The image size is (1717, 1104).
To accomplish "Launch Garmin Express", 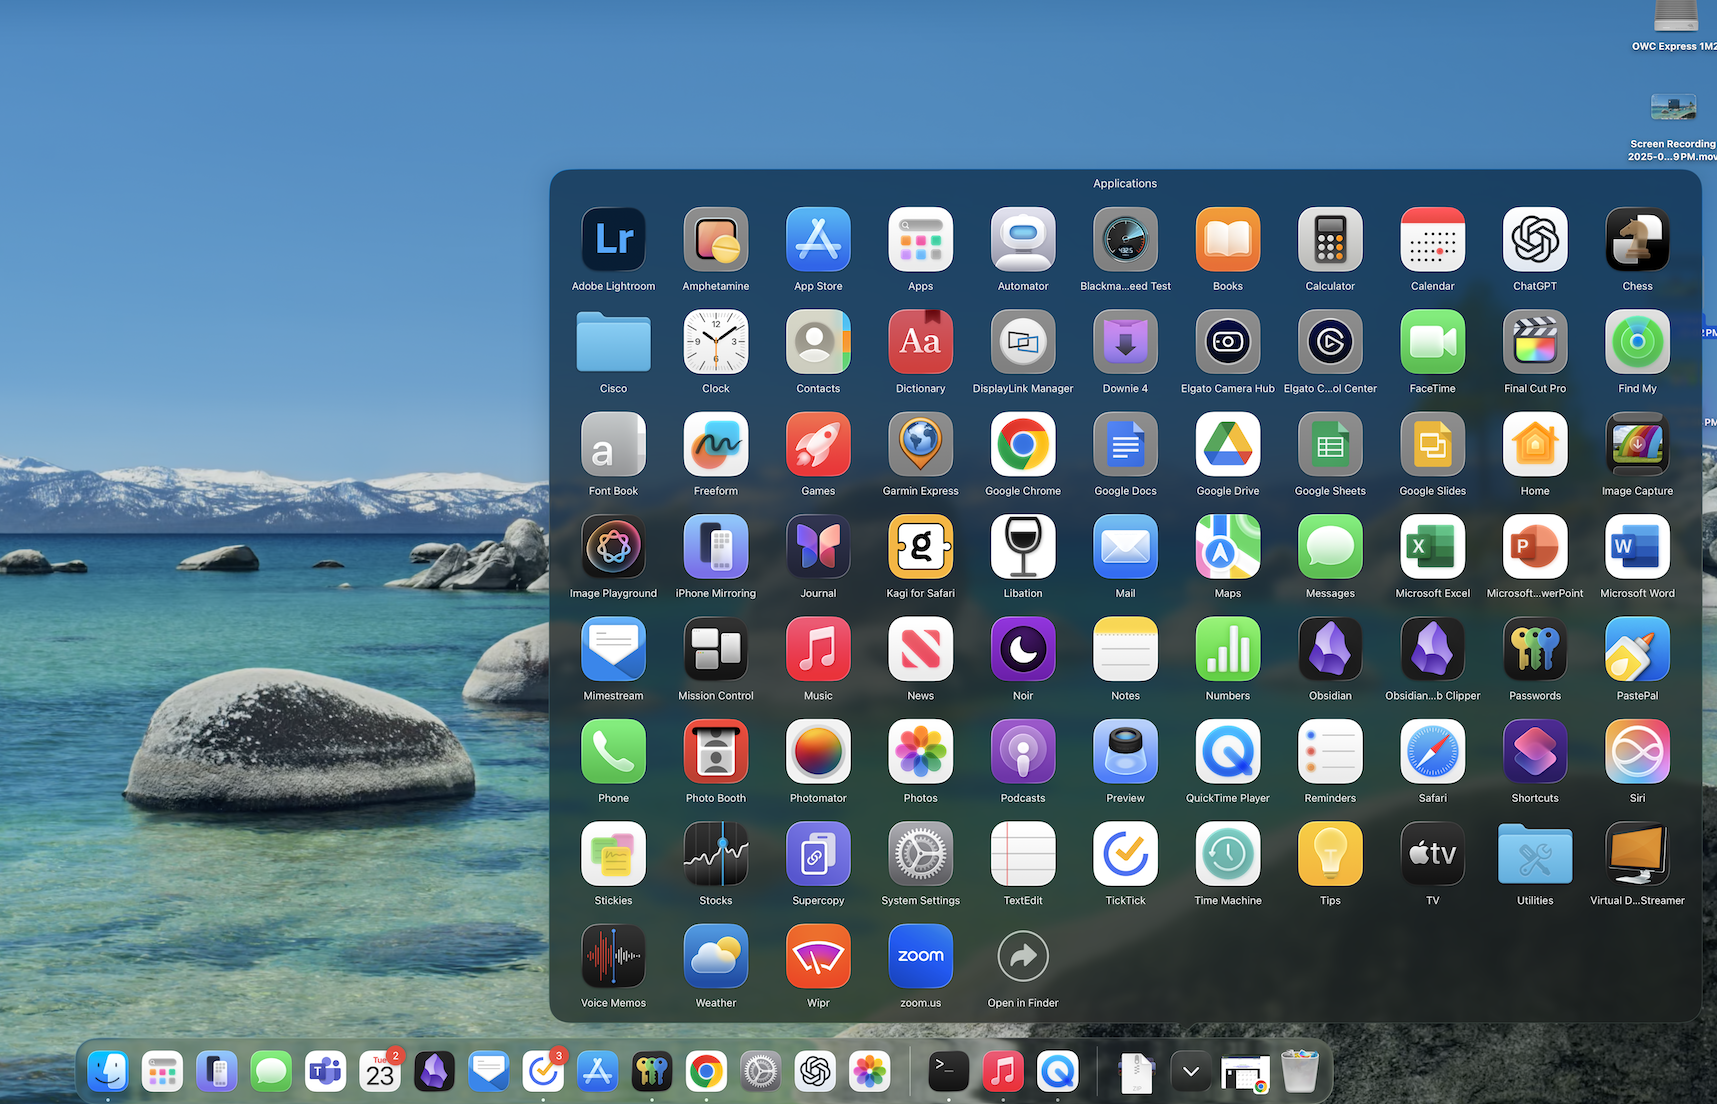I will coord(920,444).
